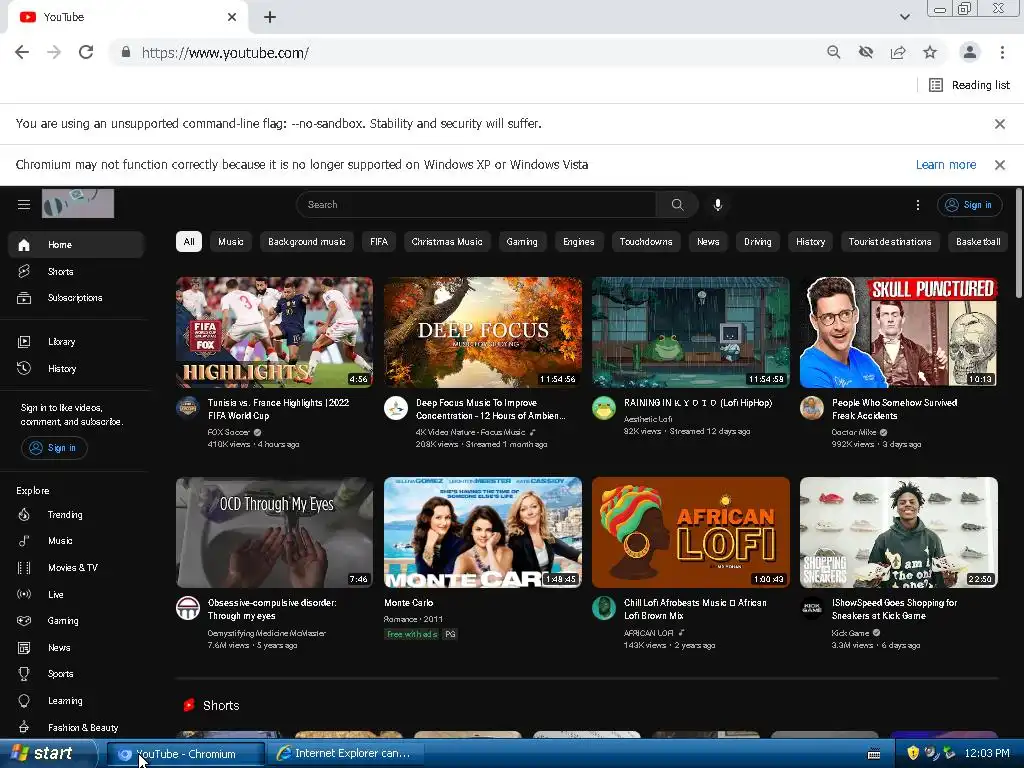
Task: Open Monte Carlo movie thumbnail
Action: pos(483,532)
